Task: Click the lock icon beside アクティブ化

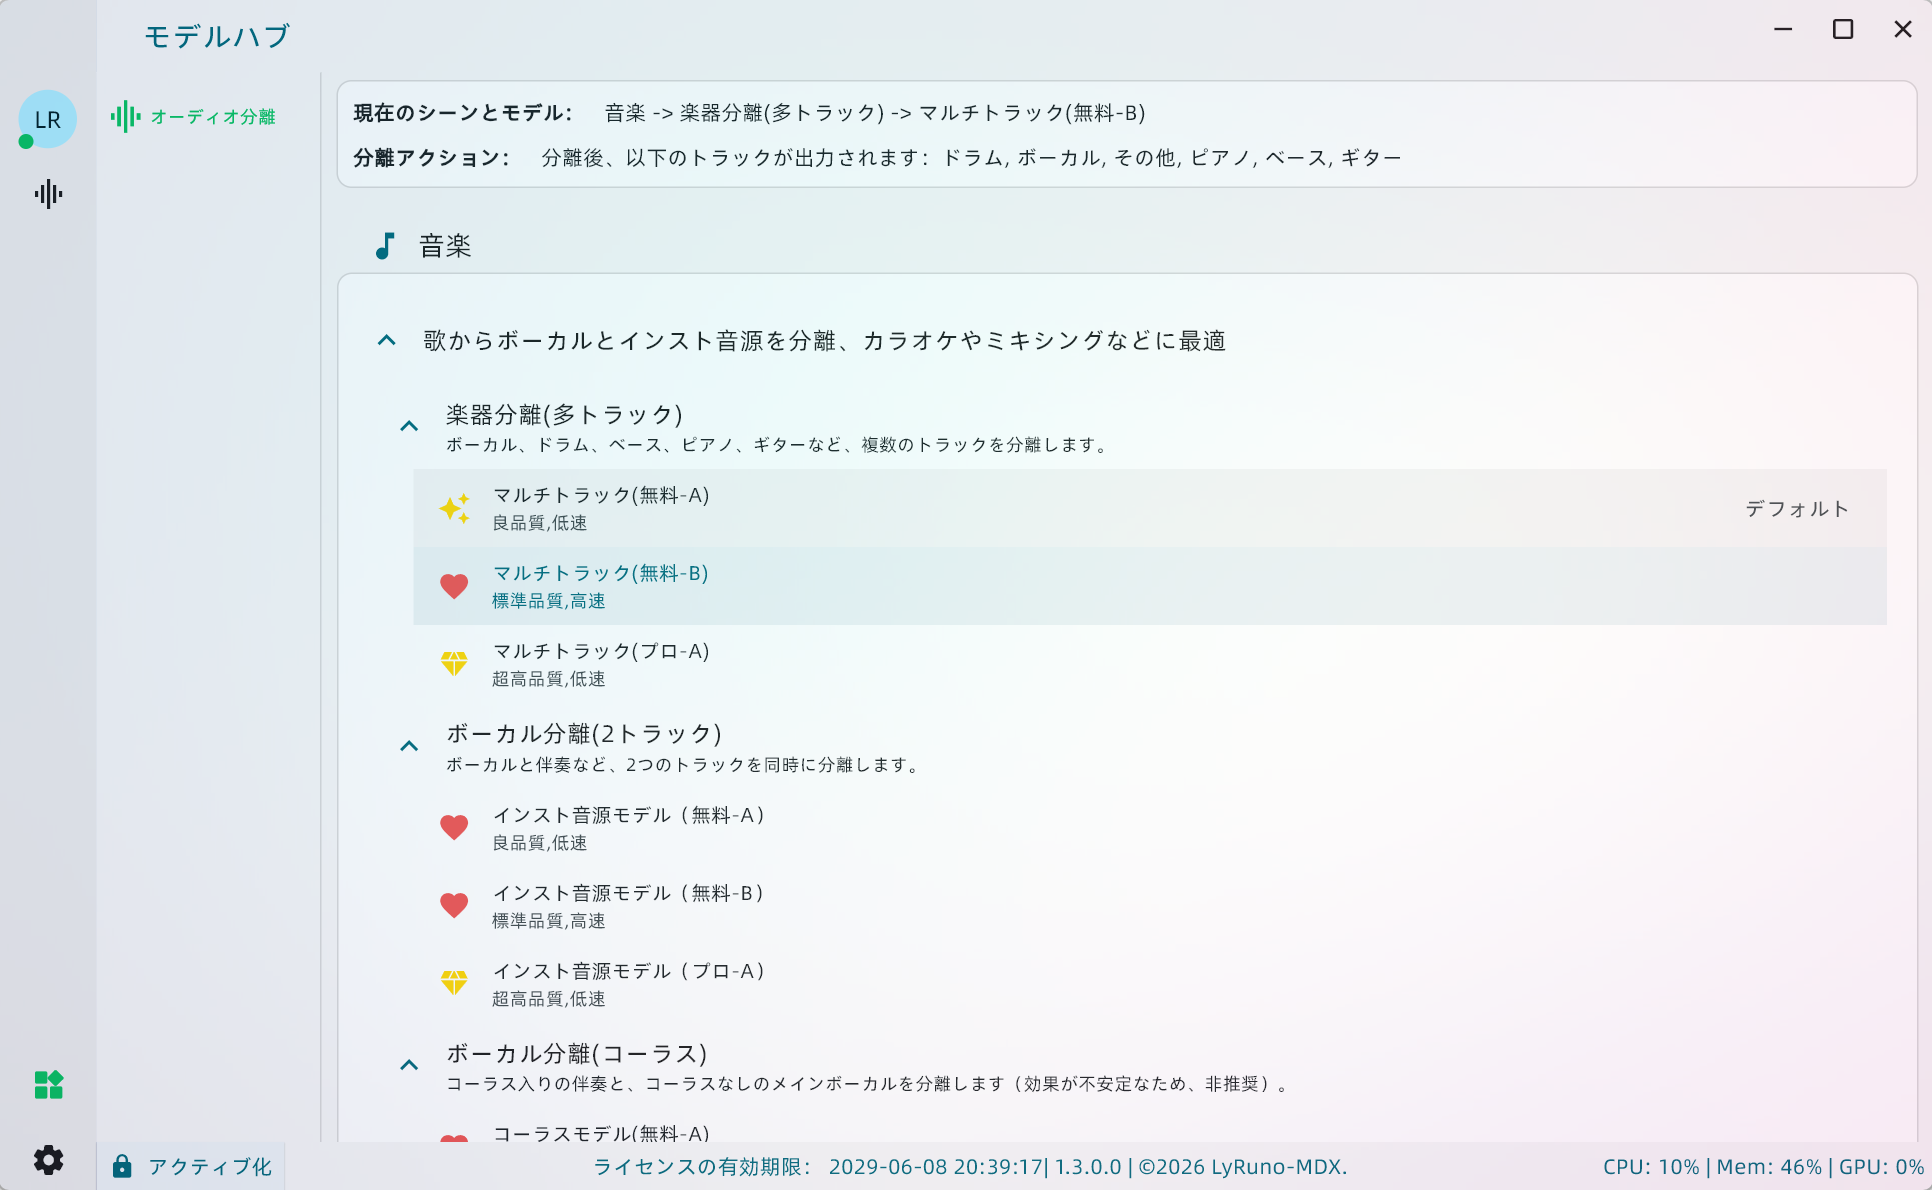Action: pyautogui.click(x=124, y=1166)
